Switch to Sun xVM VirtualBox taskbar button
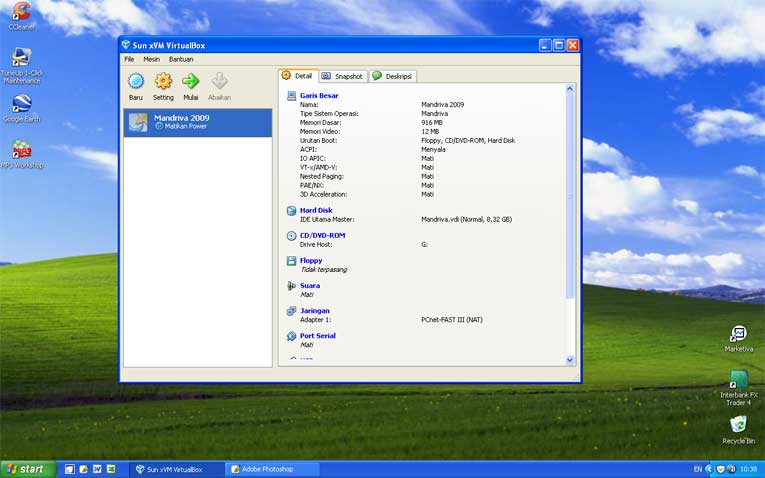Screen dimensions: 765x478 click(x=176, y=469)
